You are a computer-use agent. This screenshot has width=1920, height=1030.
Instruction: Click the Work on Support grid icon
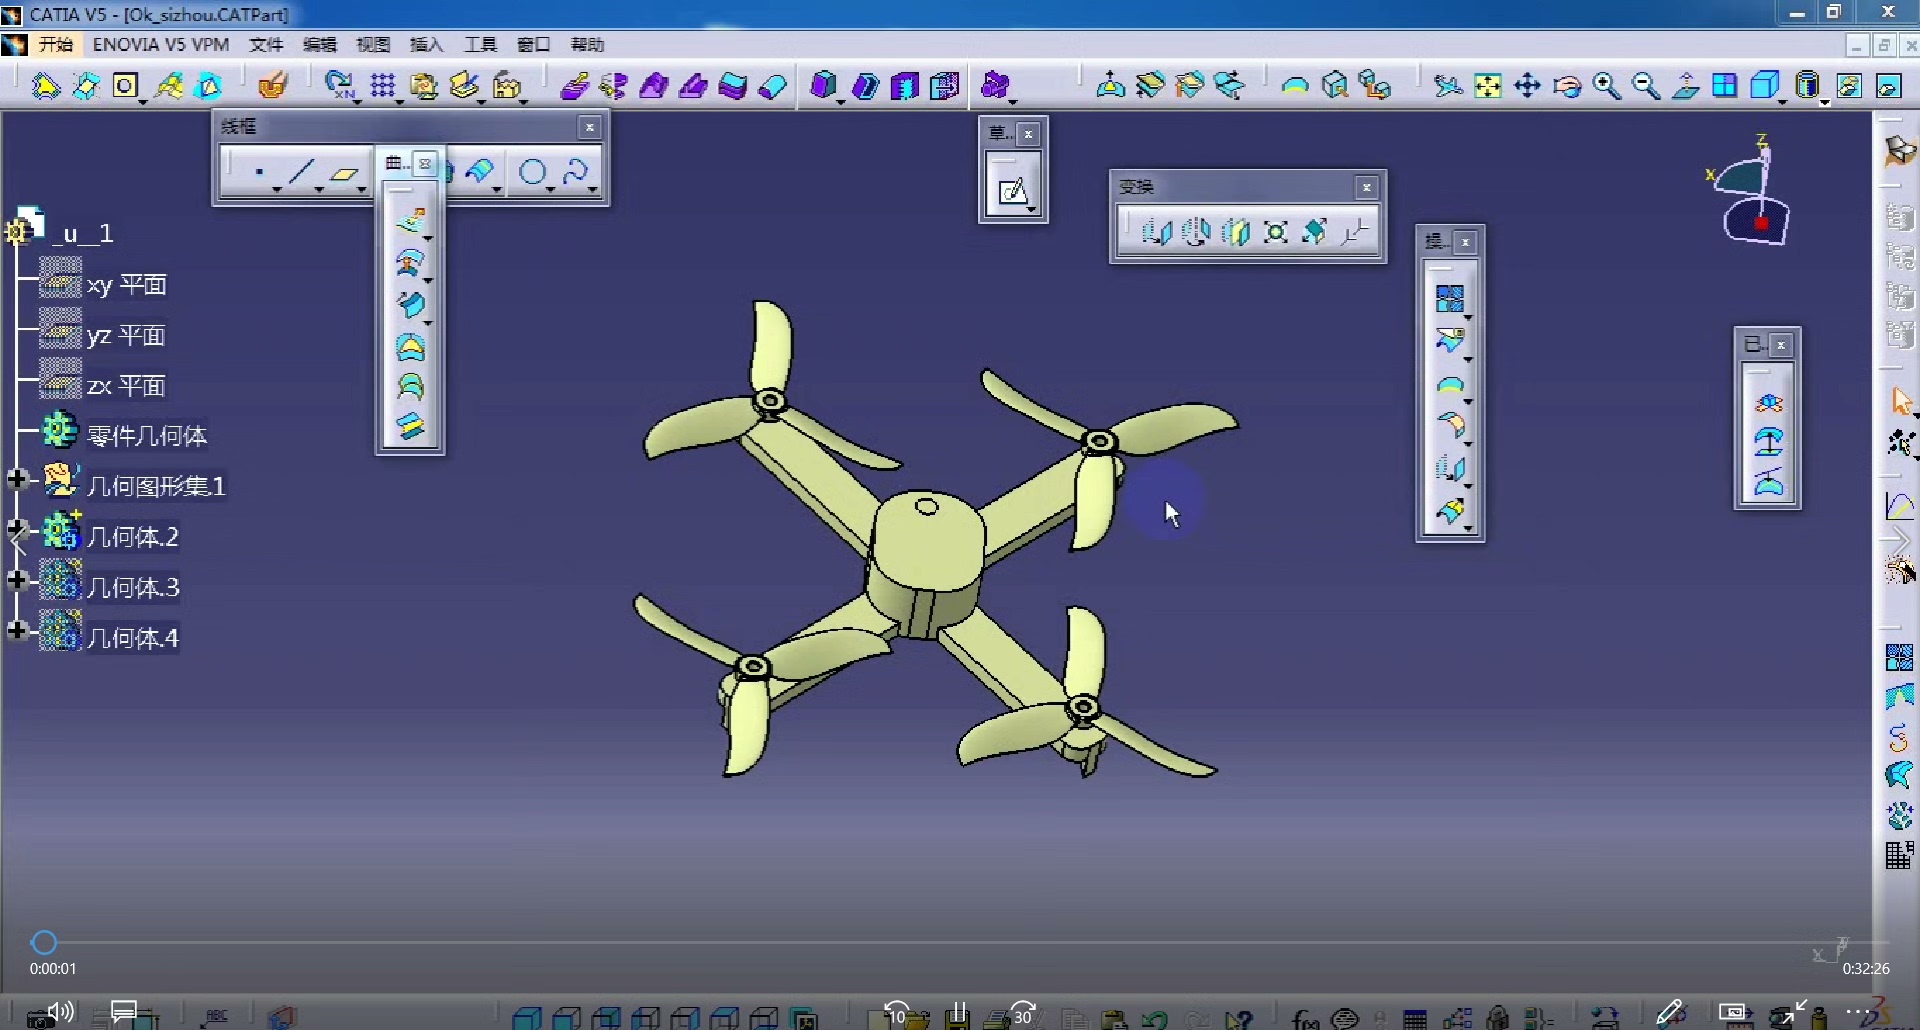382,86
